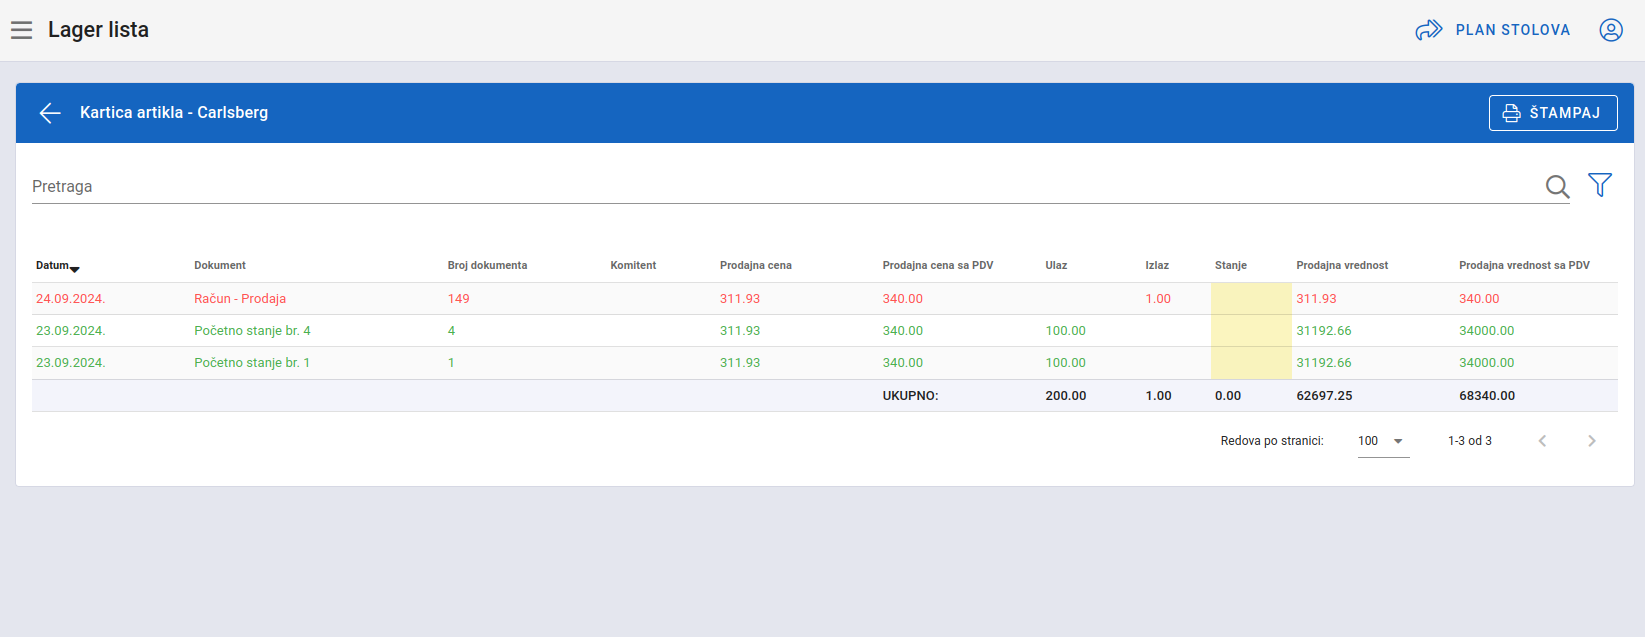1645x637 pixels.
Task: Focus the Pretraga search field
Action: [x=785, y=186]
